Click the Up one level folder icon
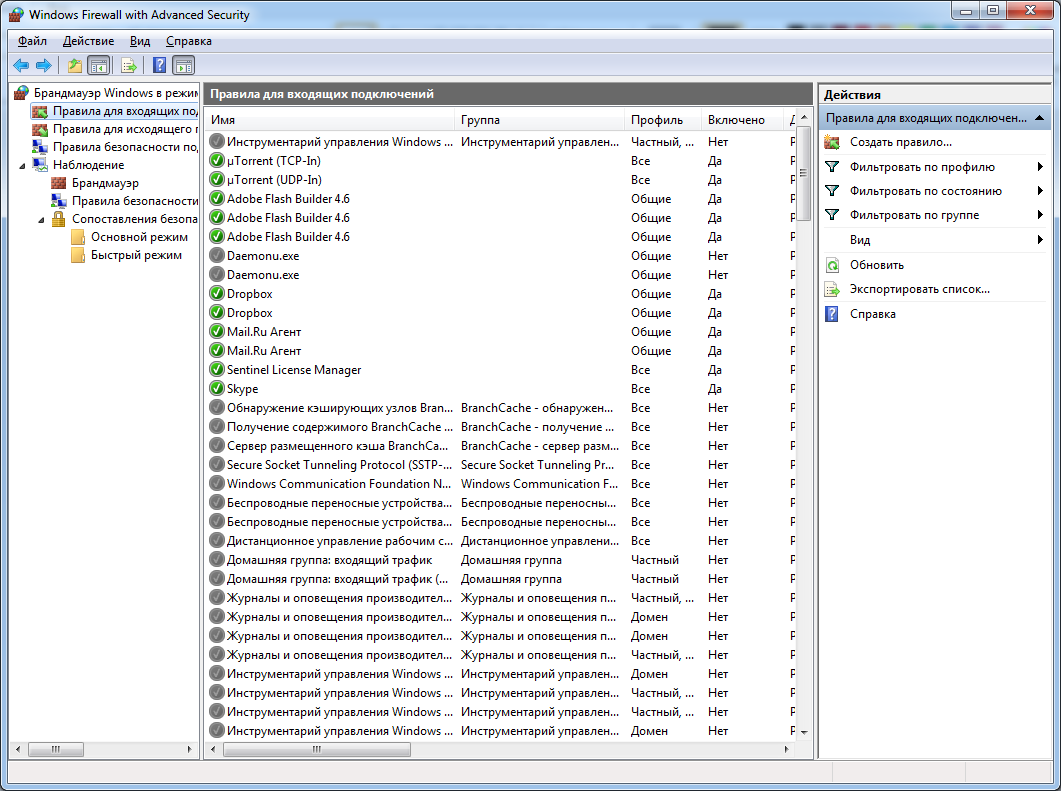Viewport: 1061px width, 791px height. [x=74, y=66]
